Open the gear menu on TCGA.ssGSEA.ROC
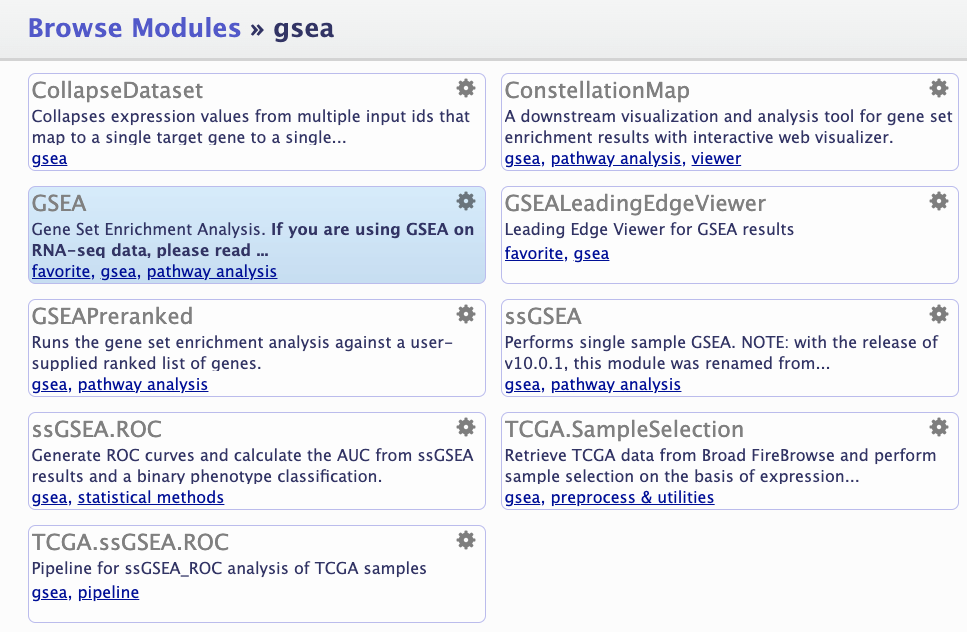Screen dimensions: 967x632 click(465, 539)
